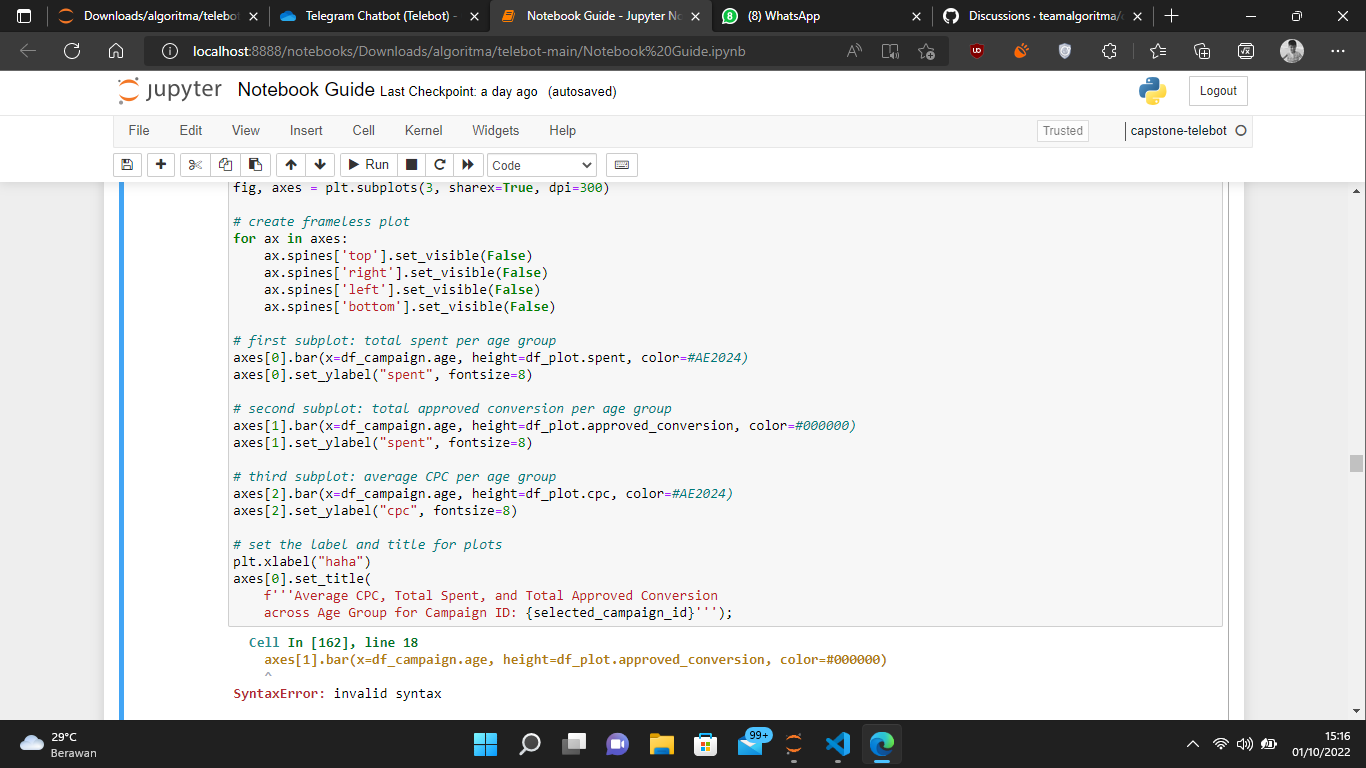
Task: Move the selected cell up
Action: pos(289,164)
